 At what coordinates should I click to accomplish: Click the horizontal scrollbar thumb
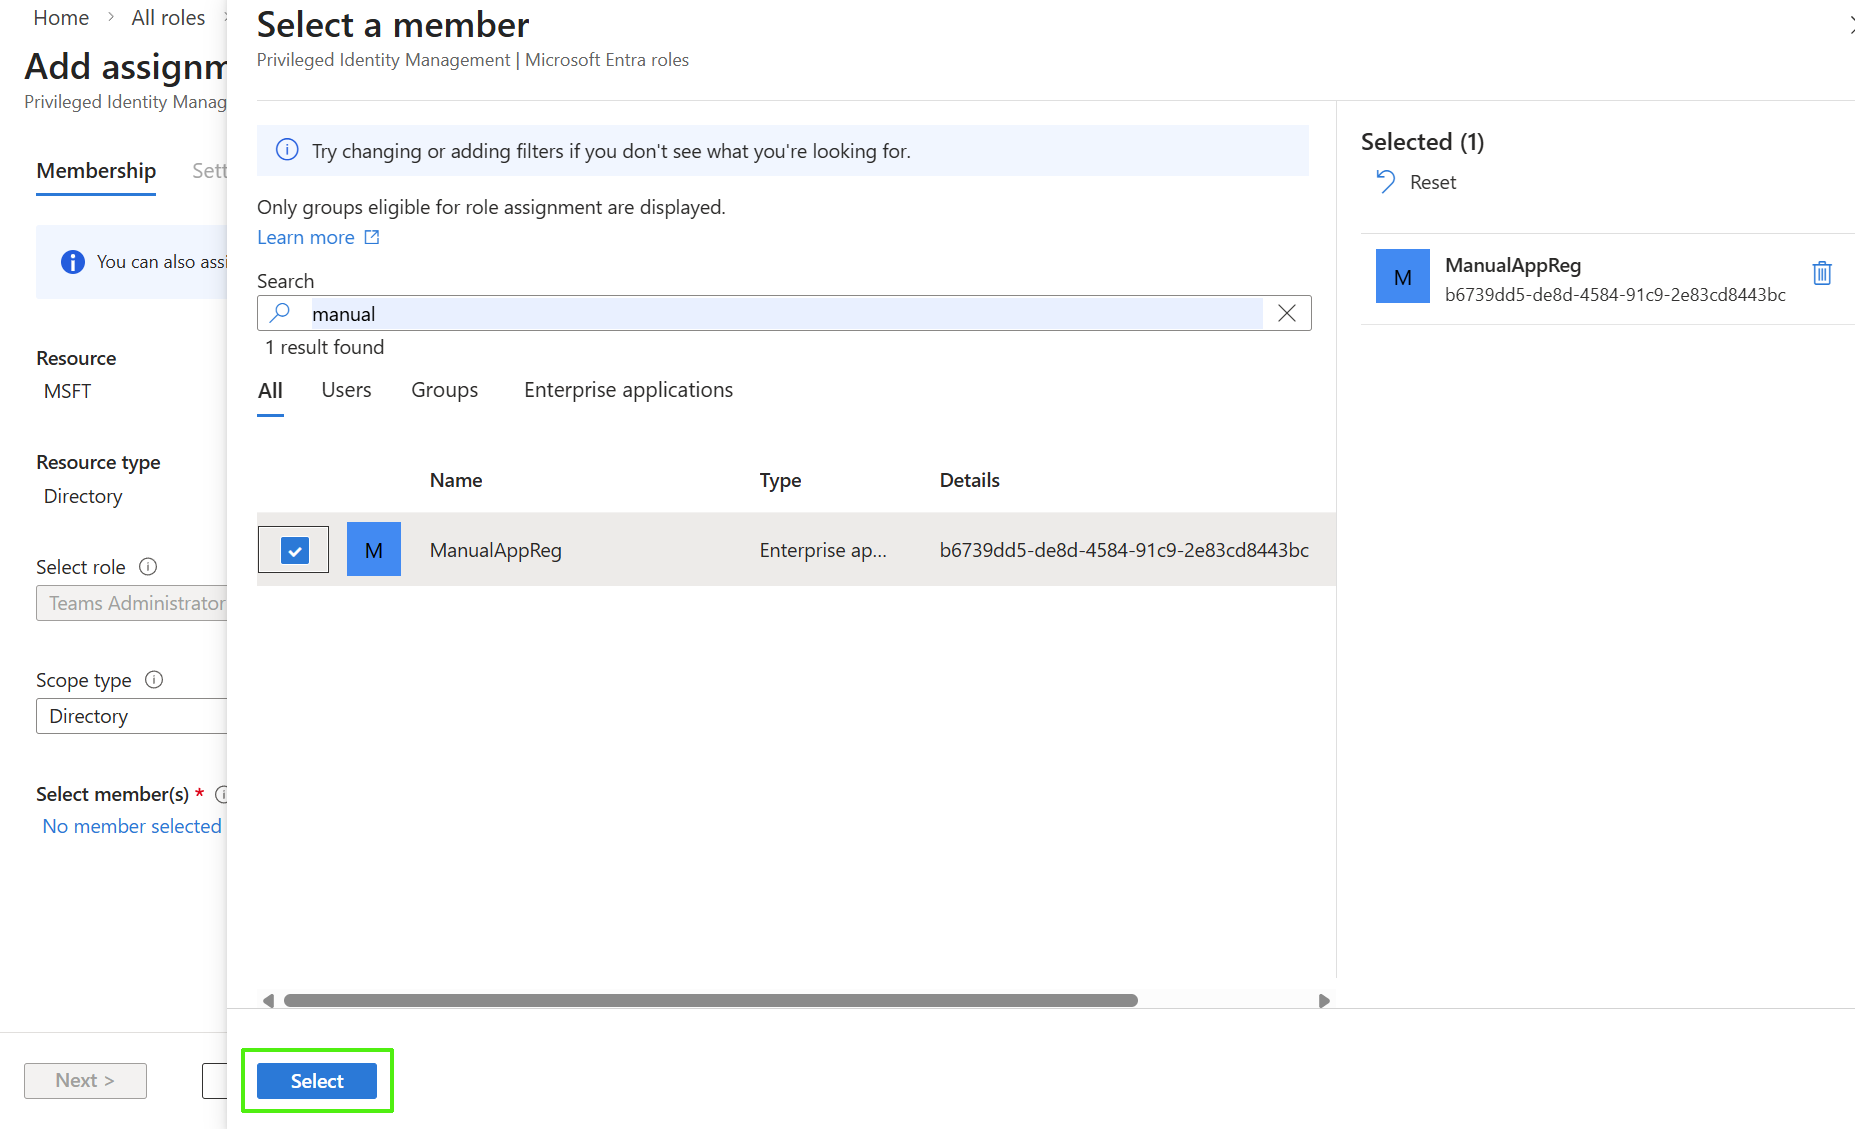(x=710, y=1001)
